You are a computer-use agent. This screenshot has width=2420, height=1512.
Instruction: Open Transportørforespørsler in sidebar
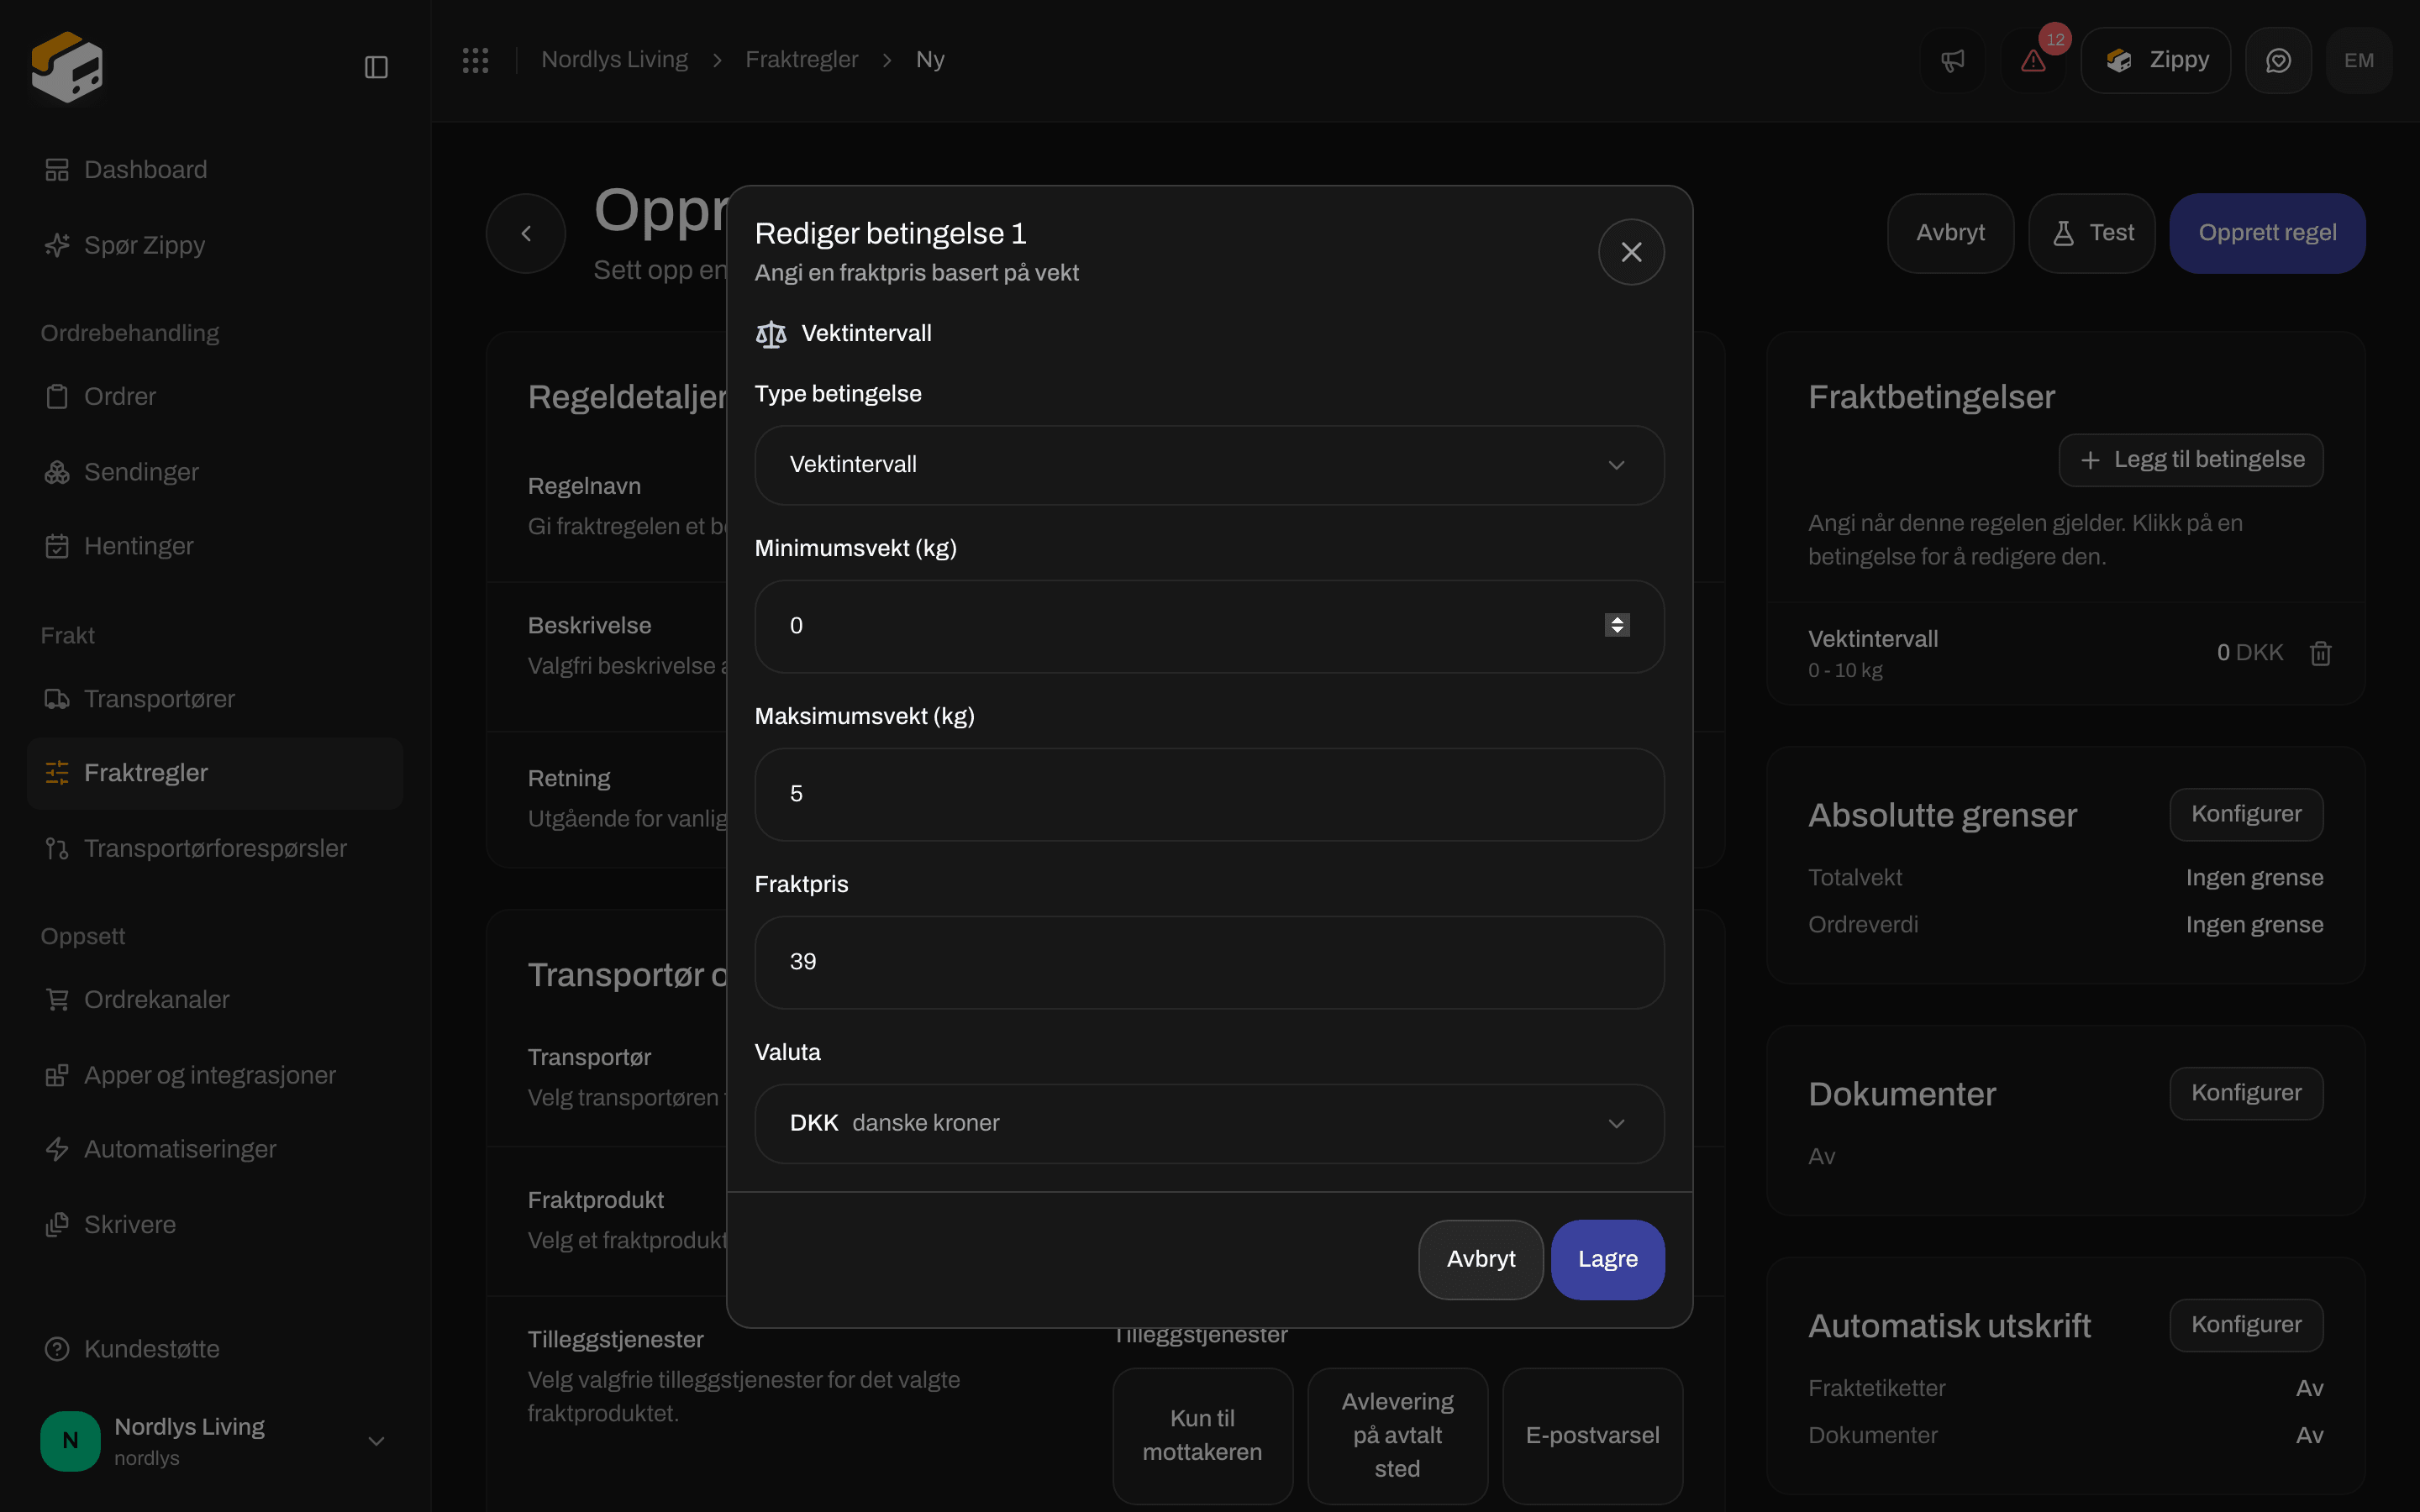coord(215,848)
